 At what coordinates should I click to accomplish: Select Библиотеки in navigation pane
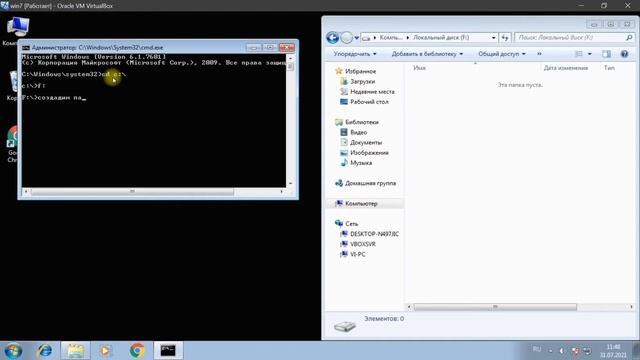[362, 122]
